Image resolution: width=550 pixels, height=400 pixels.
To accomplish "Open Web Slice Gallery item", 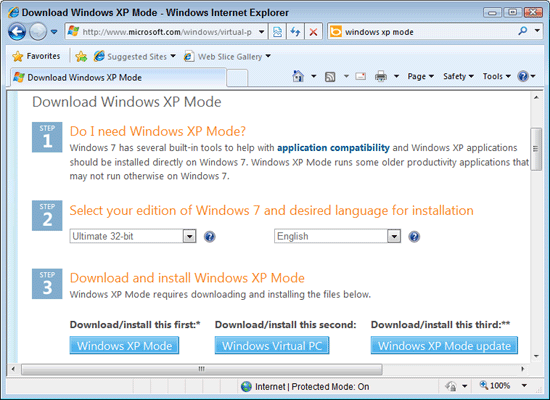I will click(x=227, y=56).
